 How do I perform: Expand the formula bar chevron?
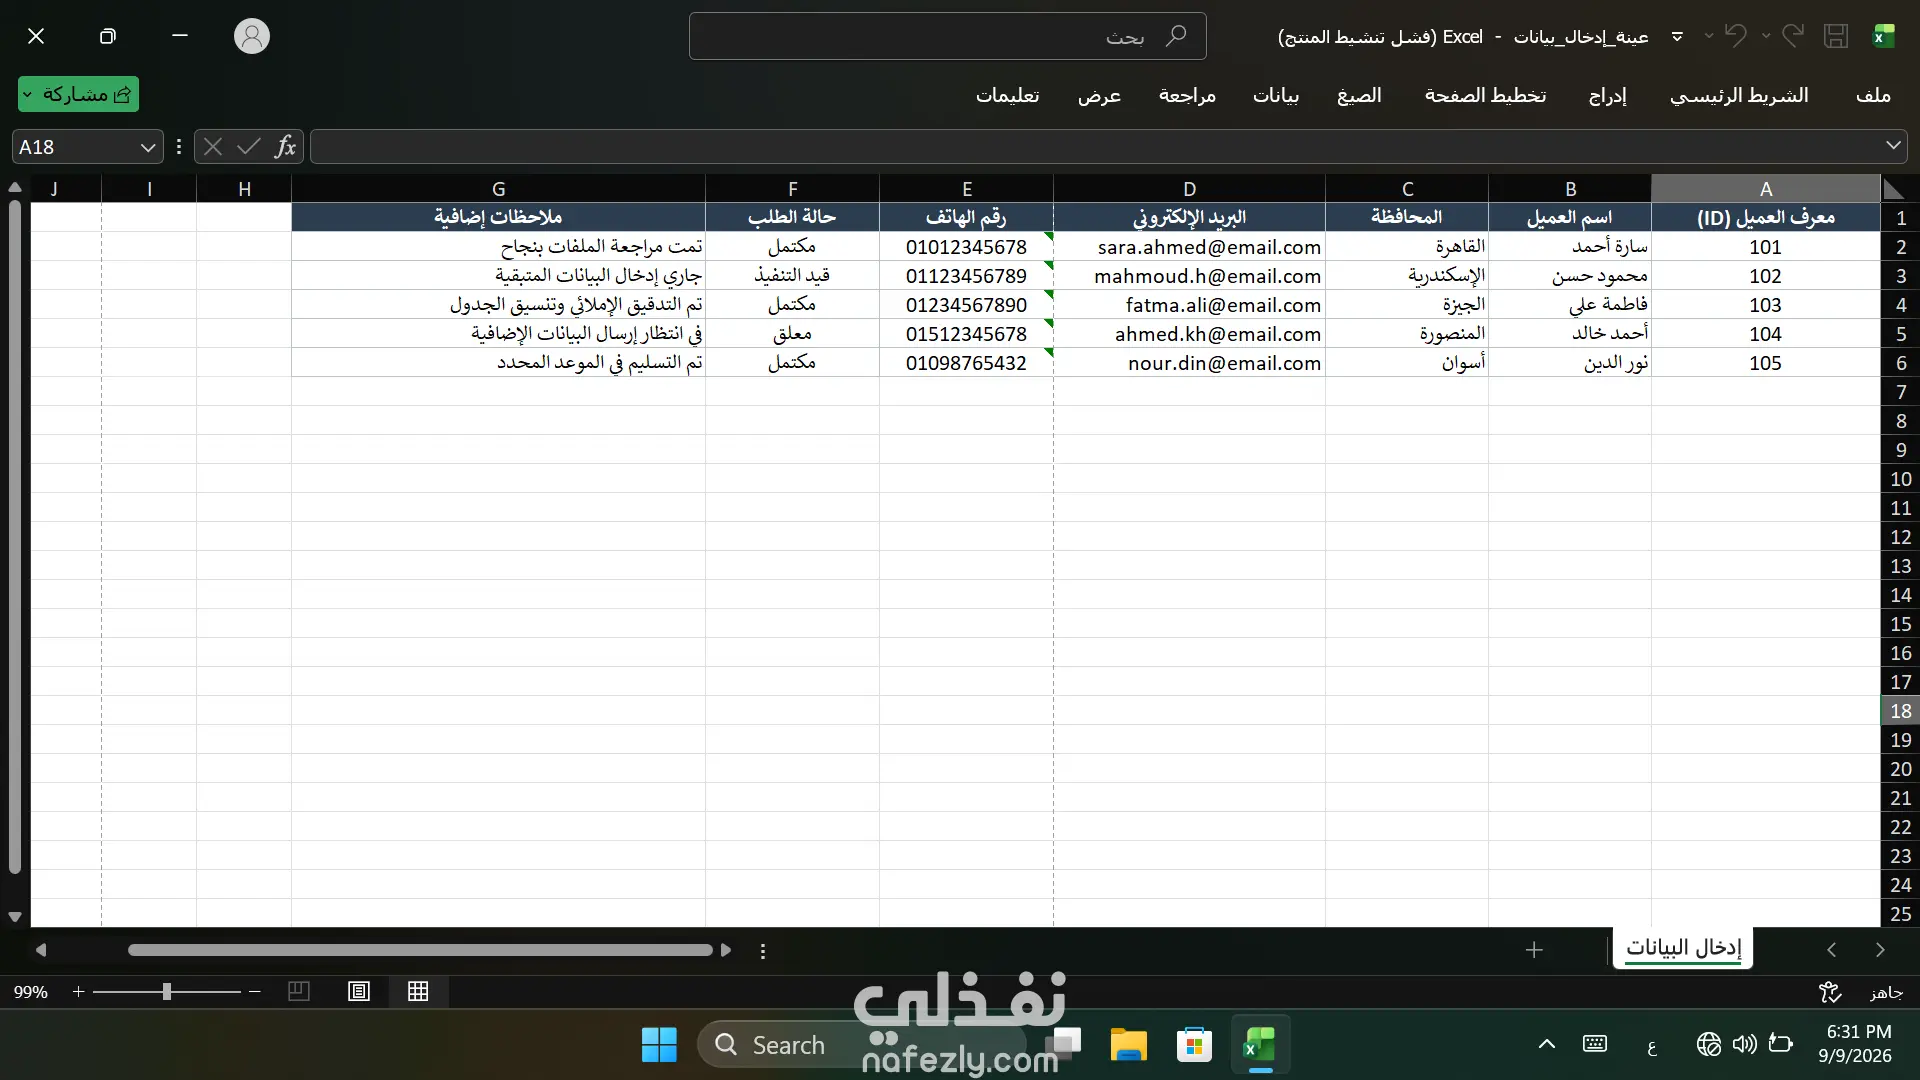[1893, 146]
